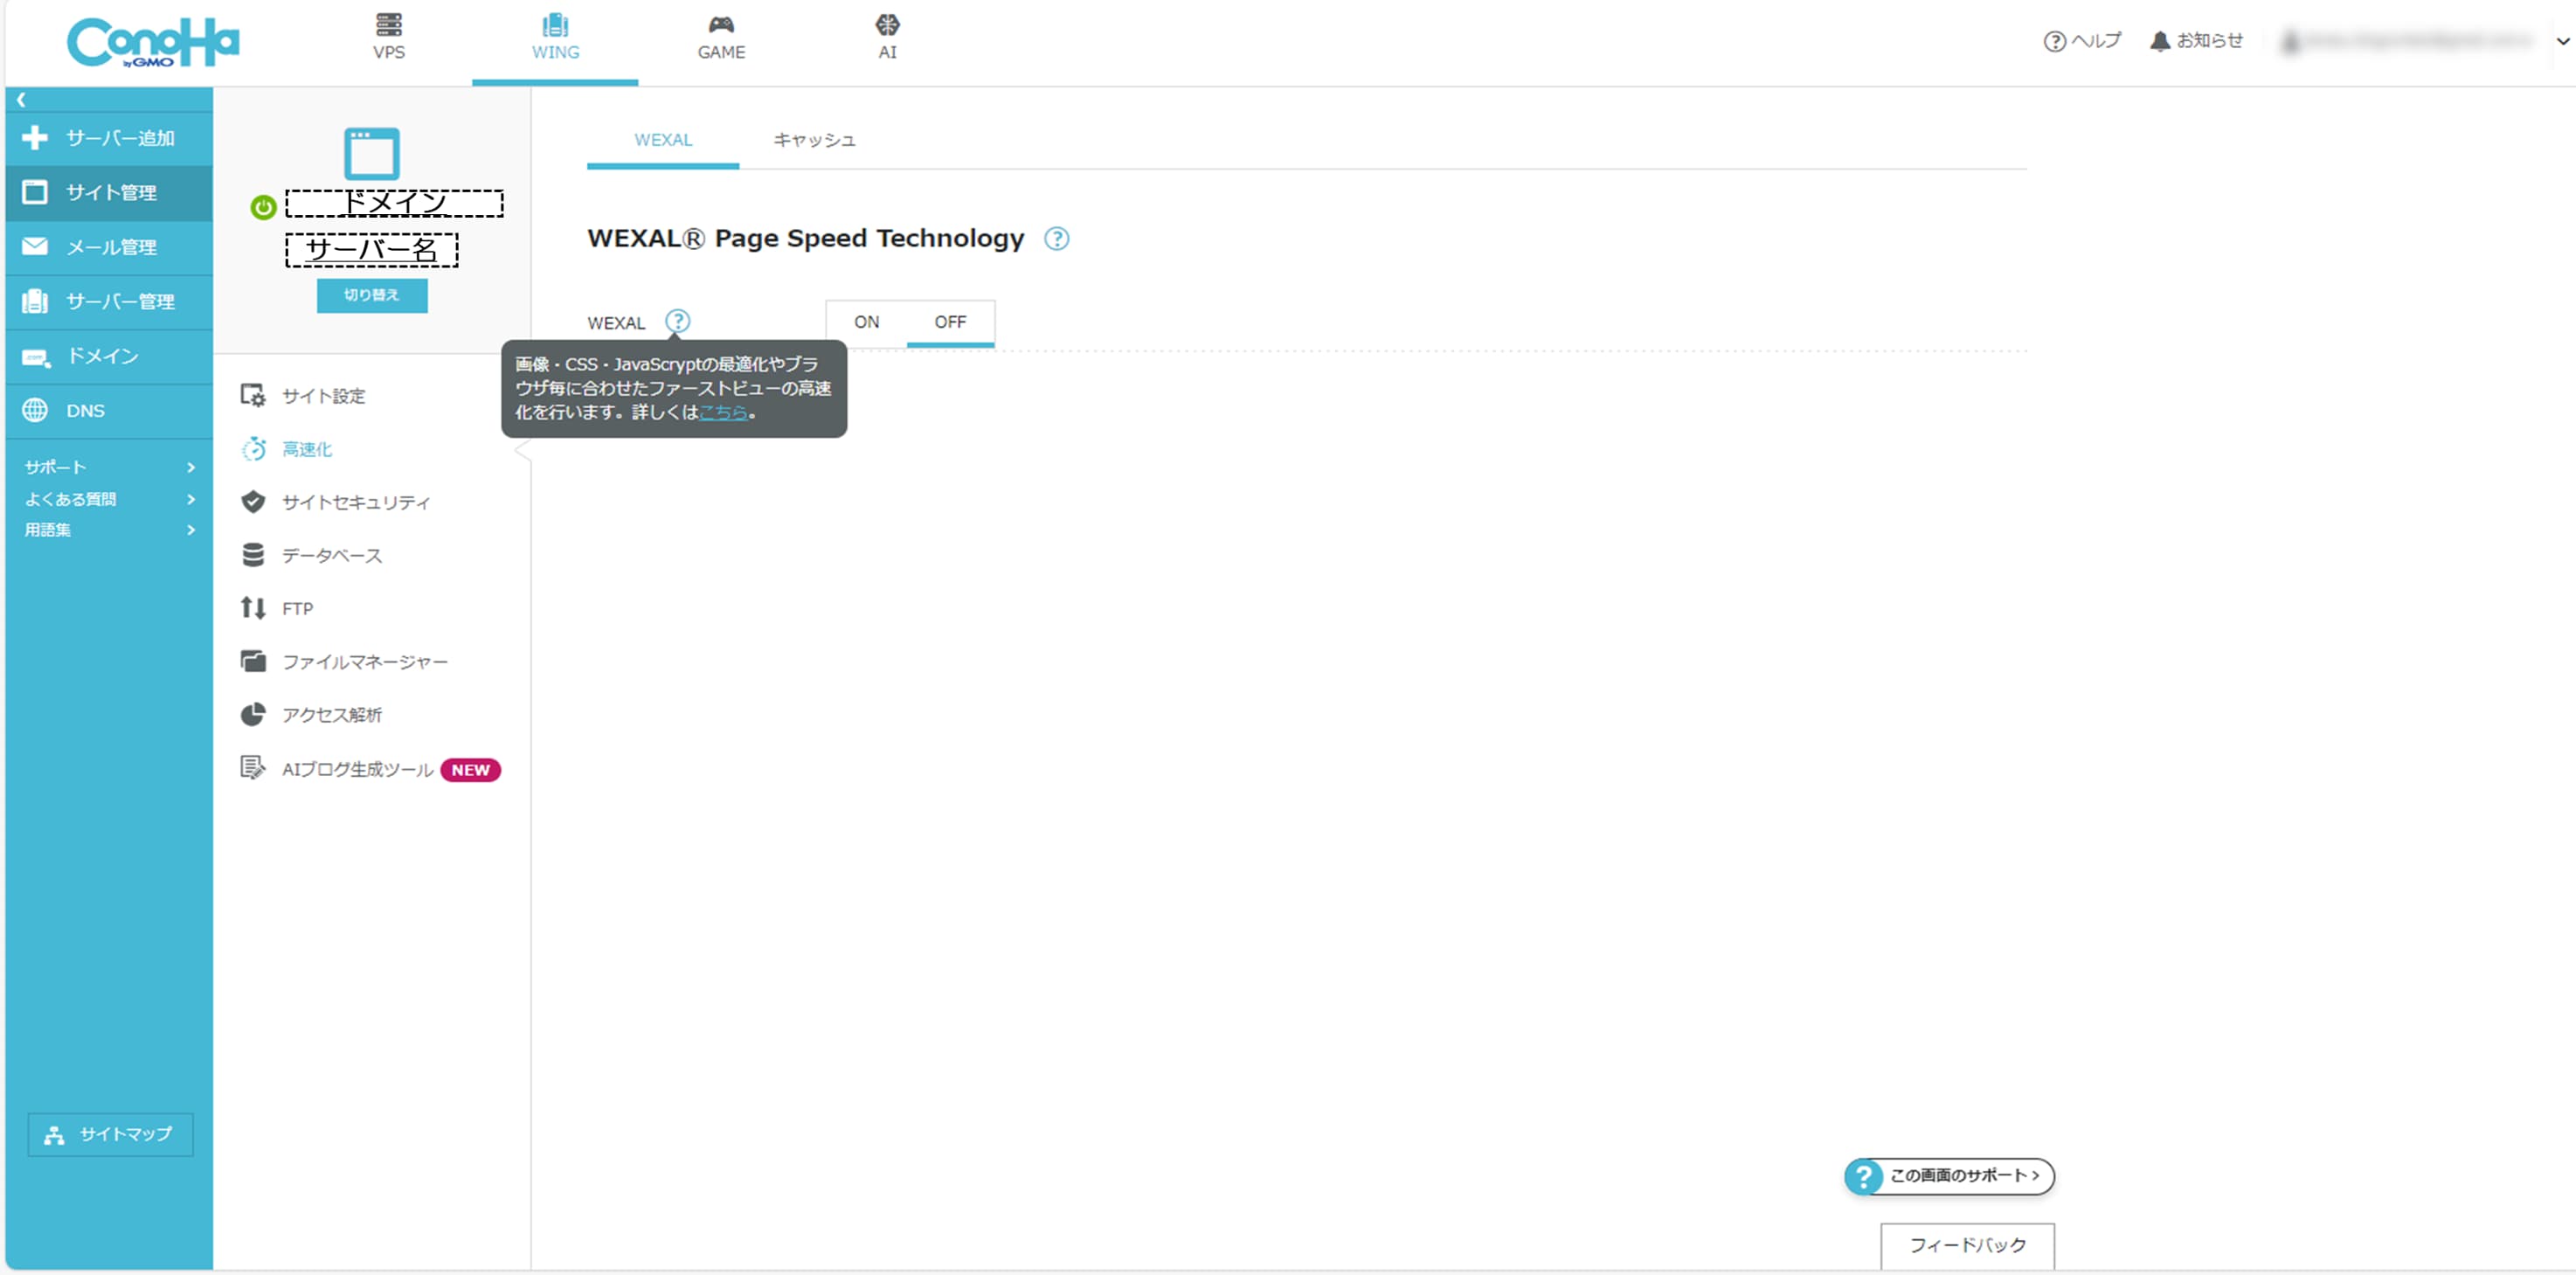Viewport: 2576px width, 1275px height.
Task: Open the GAME section icon
Action: pos(721,24)
